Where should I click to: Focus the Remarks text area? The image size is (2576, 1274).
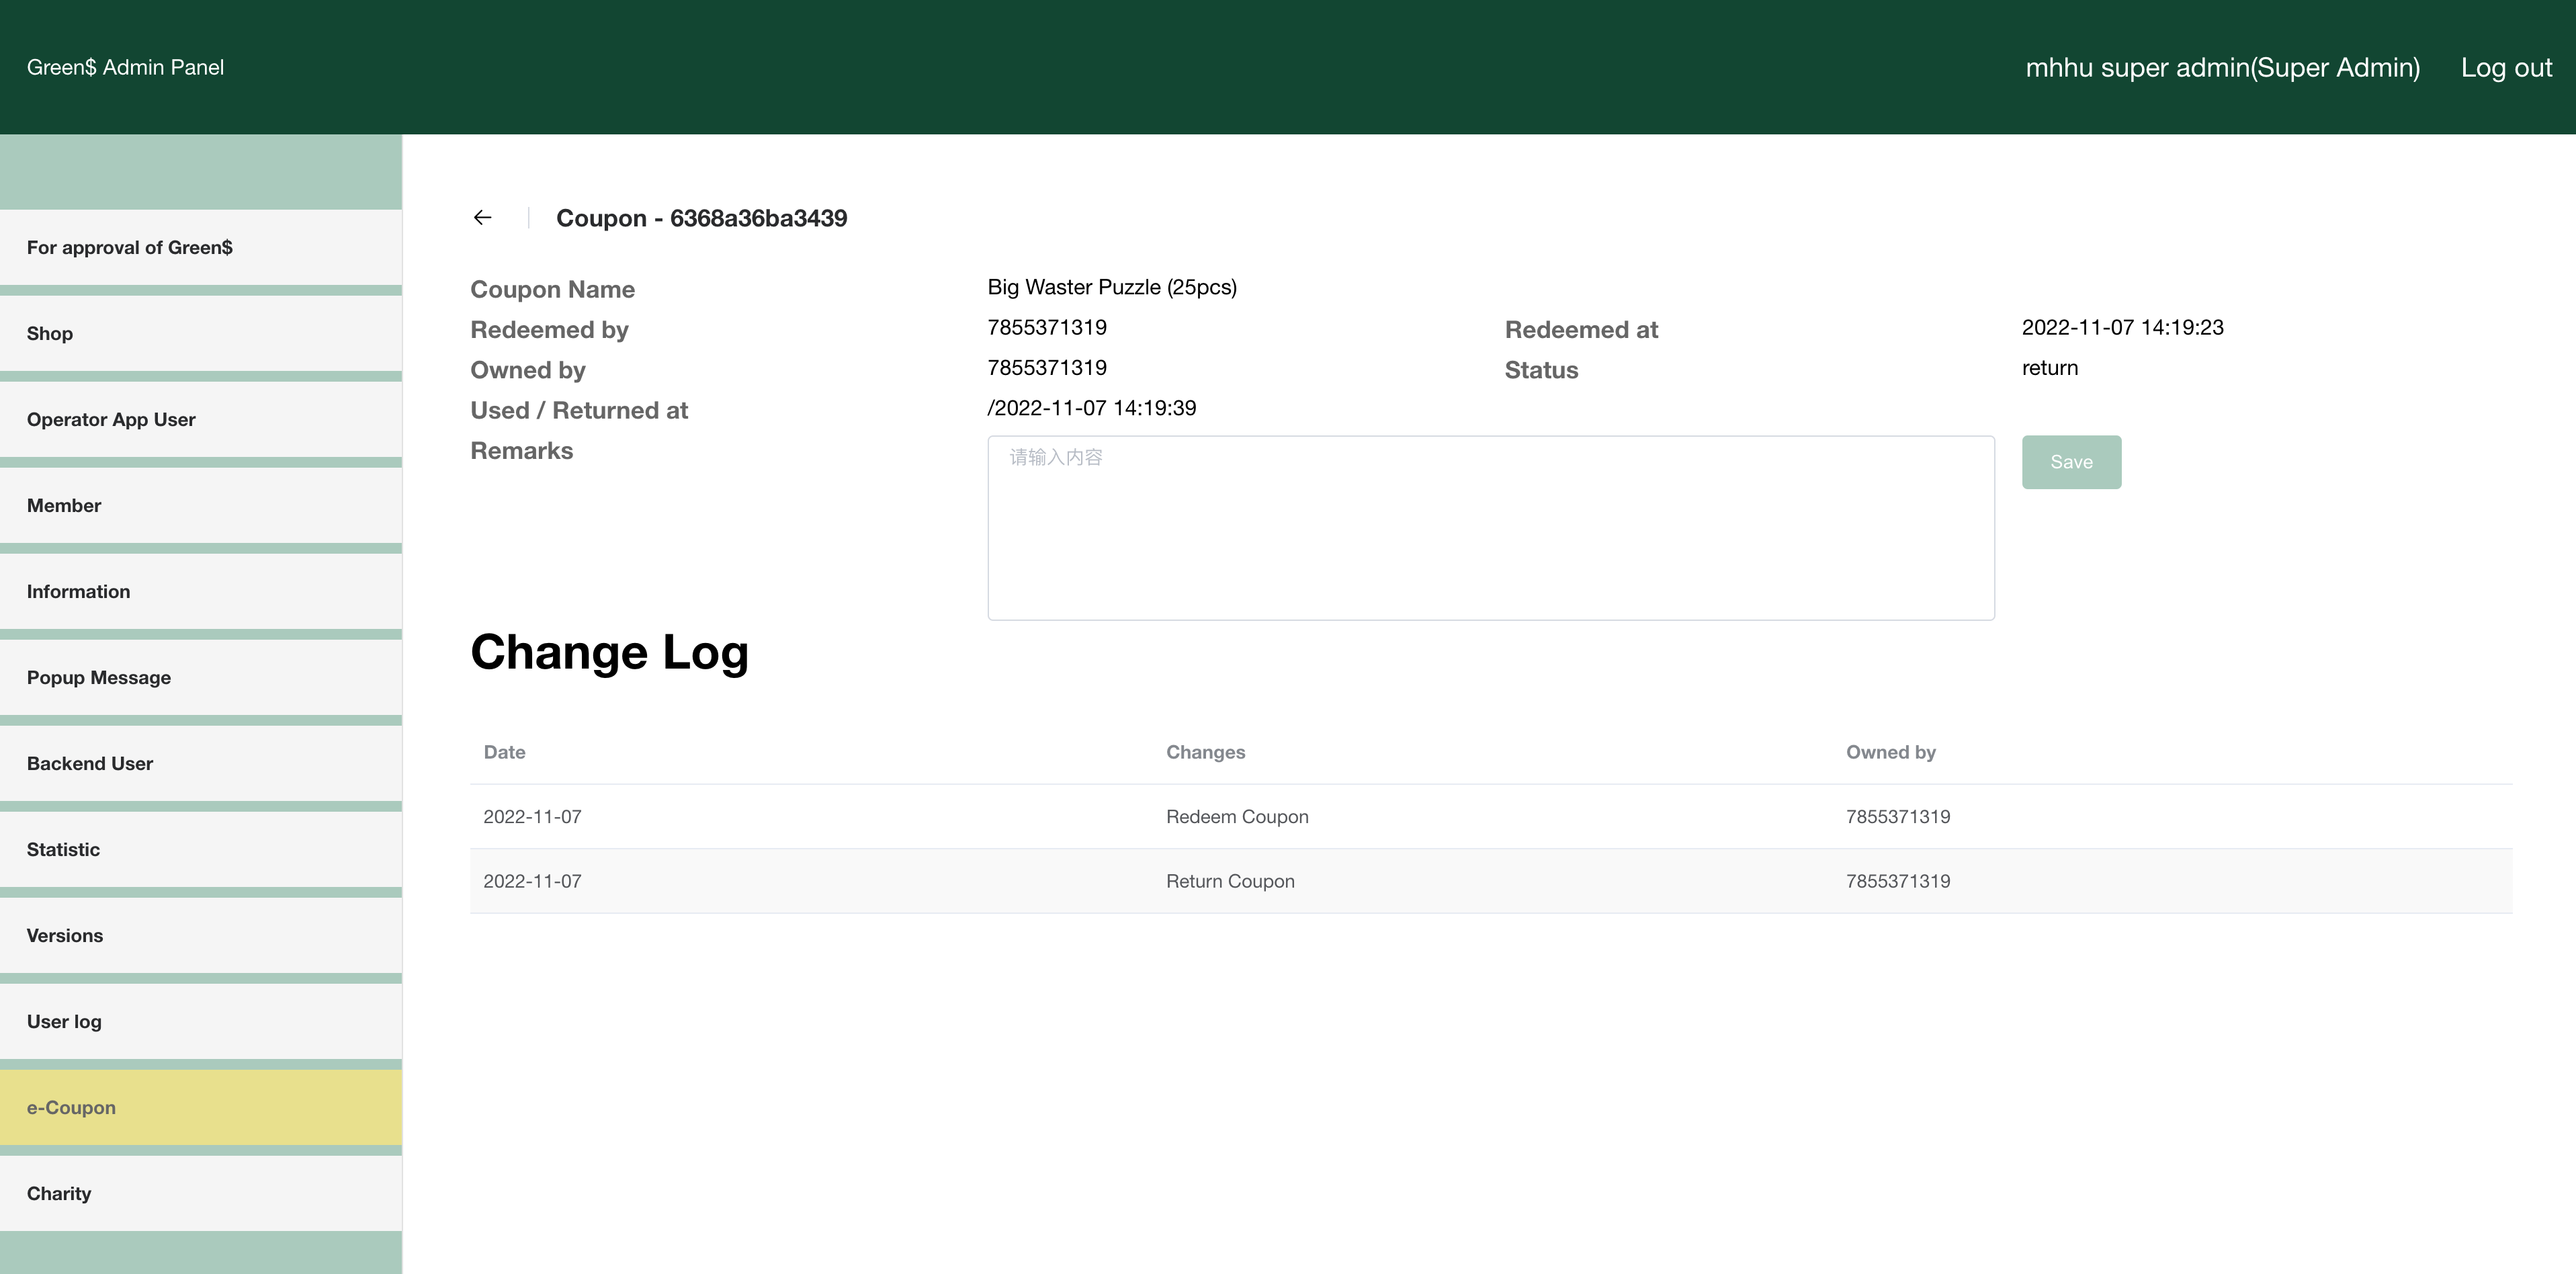(x=1490, y=528)
